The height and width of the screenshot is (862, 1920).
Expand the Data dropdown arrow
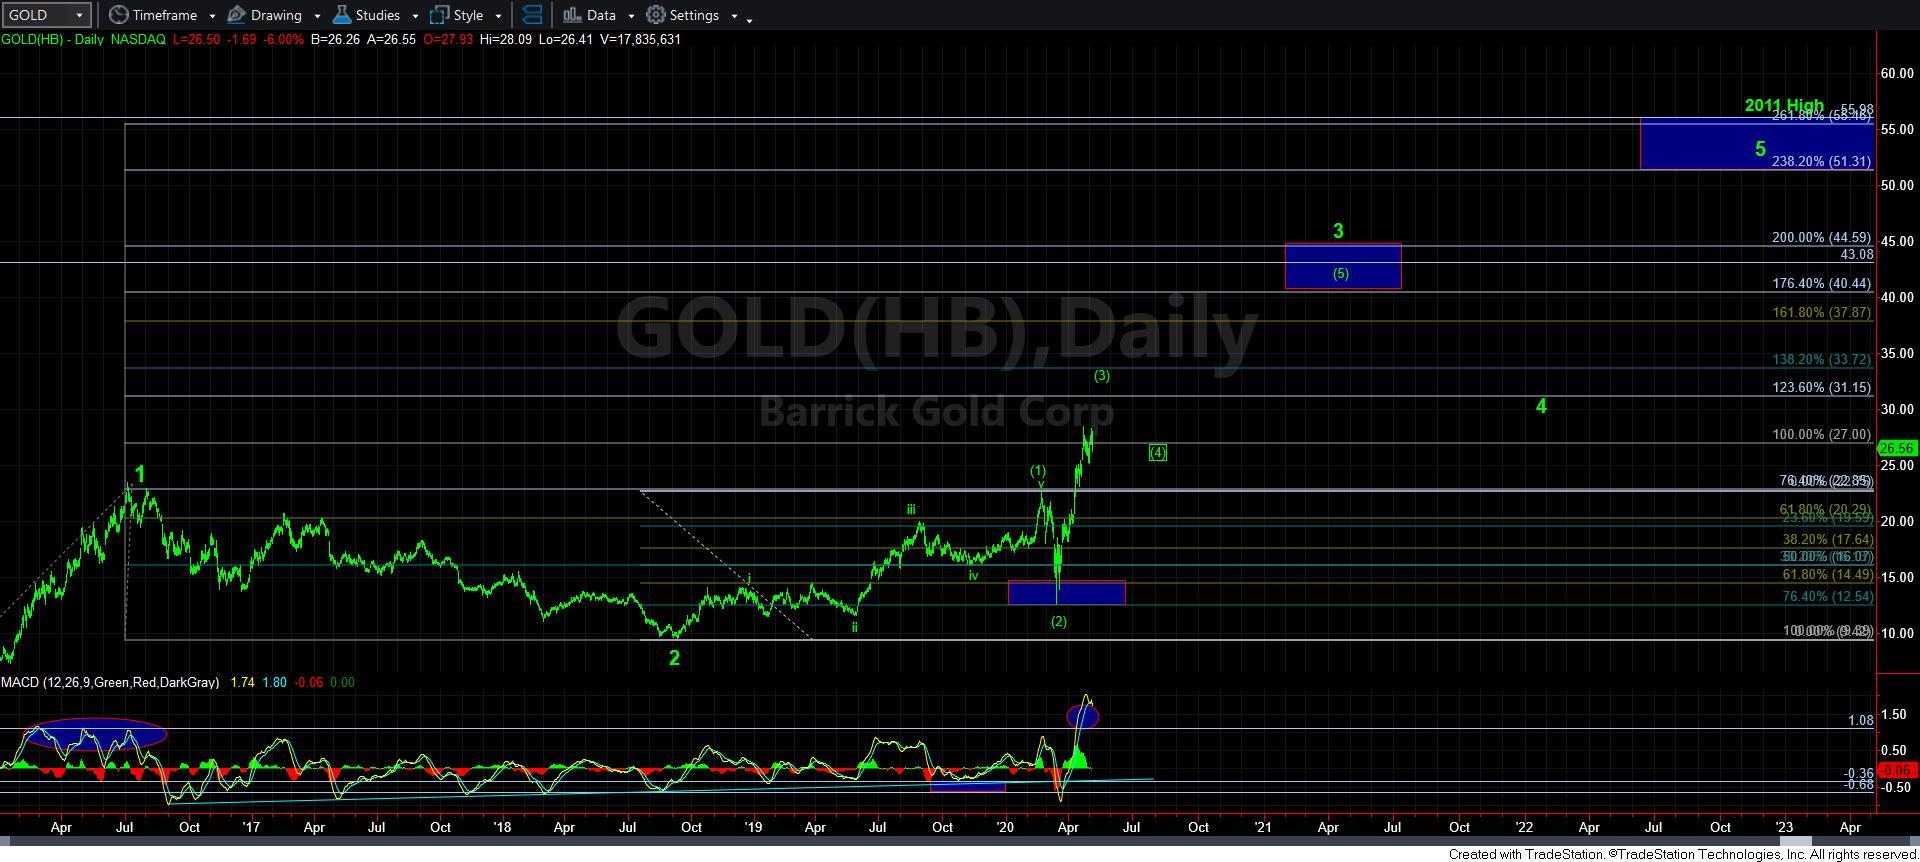631,16
